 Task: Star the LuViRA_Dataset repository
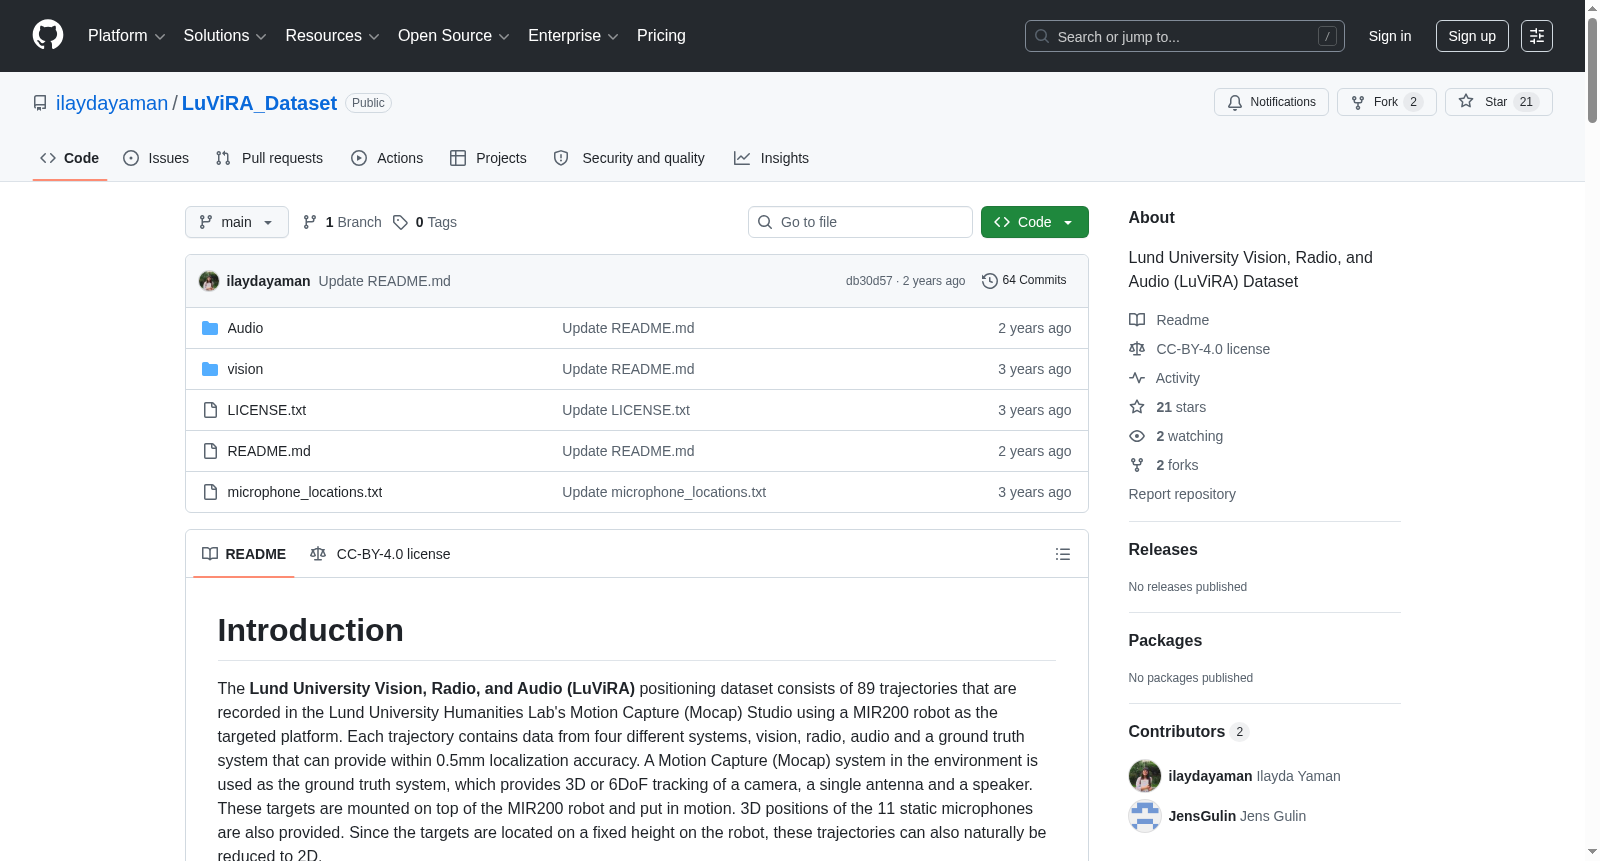pos(1498,102)
